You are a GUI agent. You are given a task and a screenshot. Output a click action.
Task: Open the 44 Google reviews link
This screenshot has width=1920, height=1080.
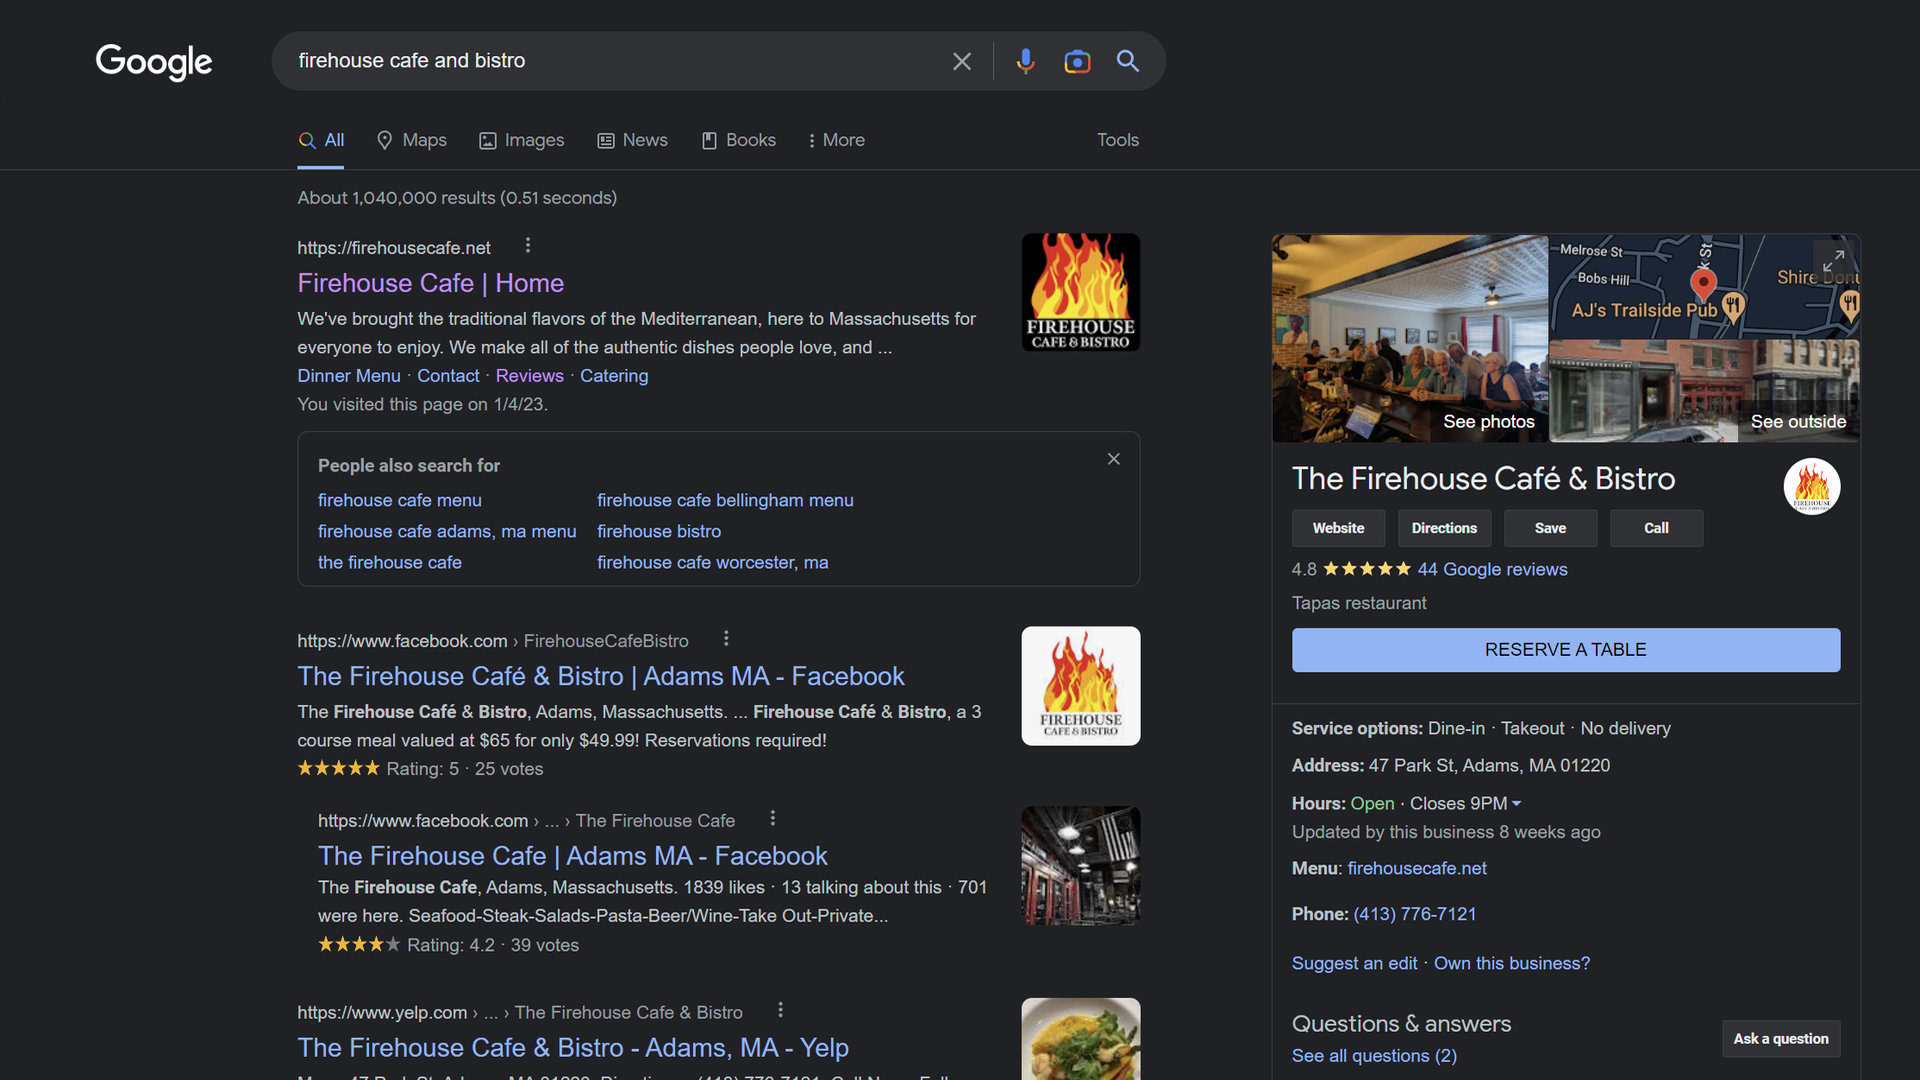(x=1492, y=569)
